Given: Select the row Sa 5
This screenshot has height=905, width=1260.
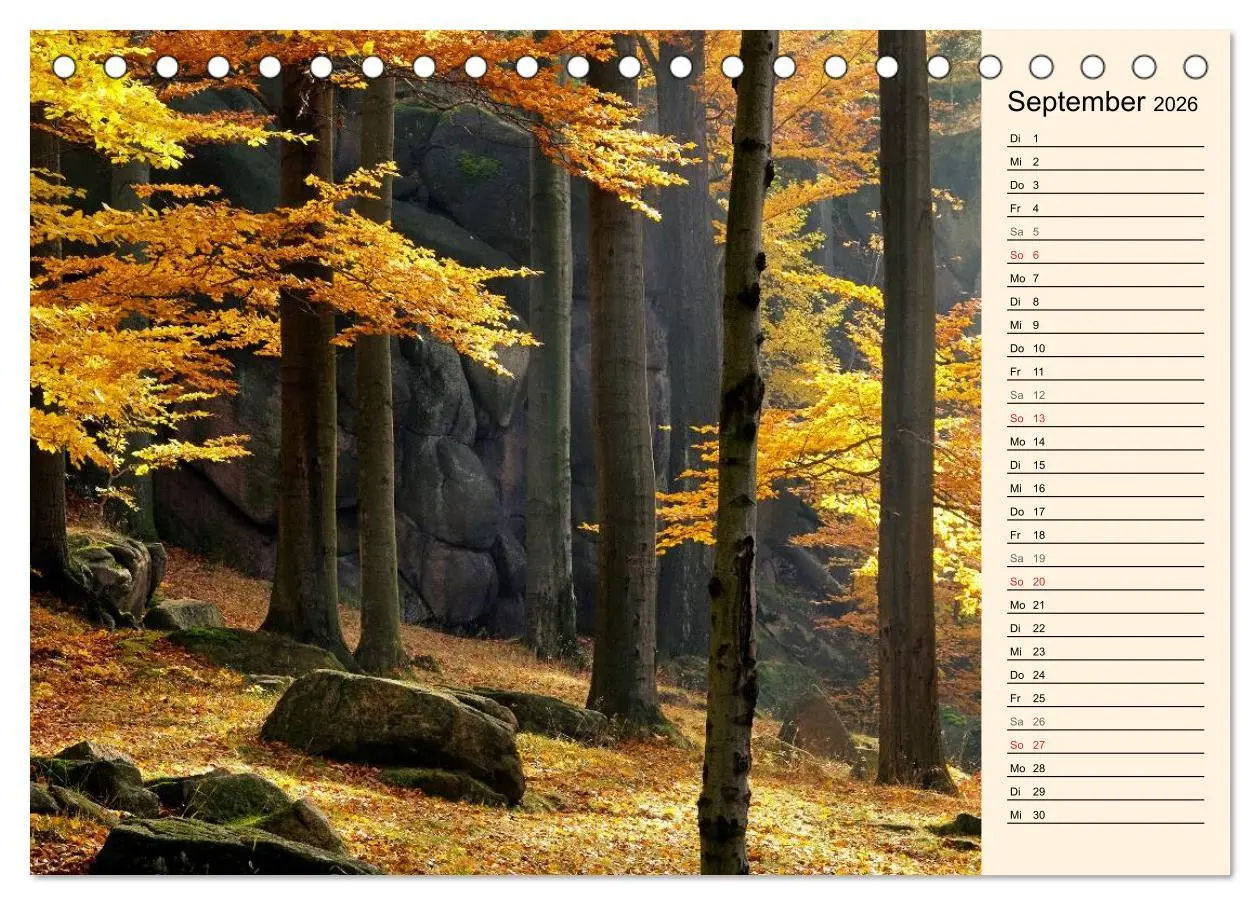Looking at the screenshot, I should click(x=1105, y=231).
